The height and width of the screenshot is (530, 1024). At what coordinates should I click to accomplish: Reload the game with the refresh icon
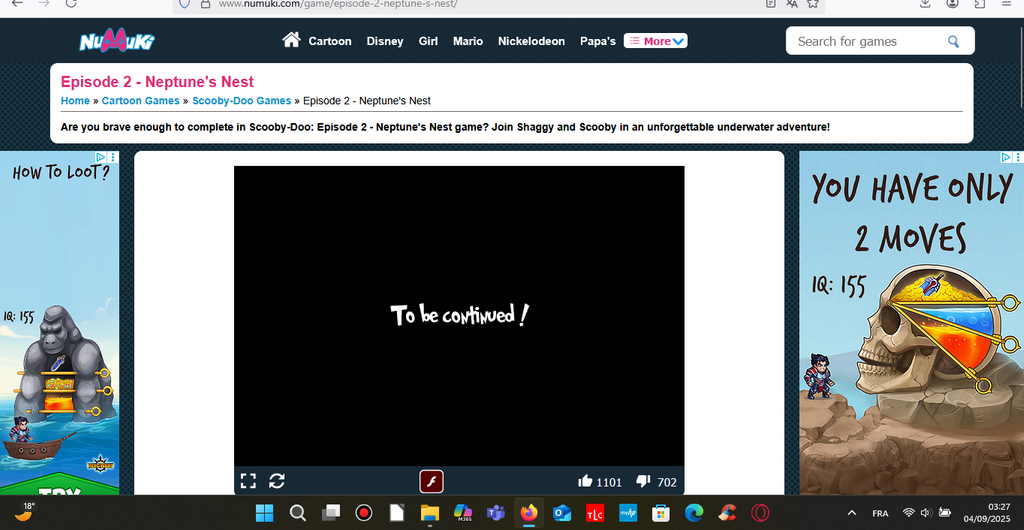point(277,481)
